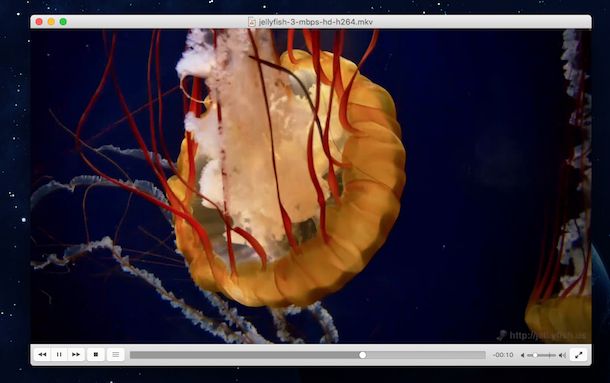Viewport: 610px width, 383px height.
Task: Maximize the window with the green button
Action: coord(63,22)
